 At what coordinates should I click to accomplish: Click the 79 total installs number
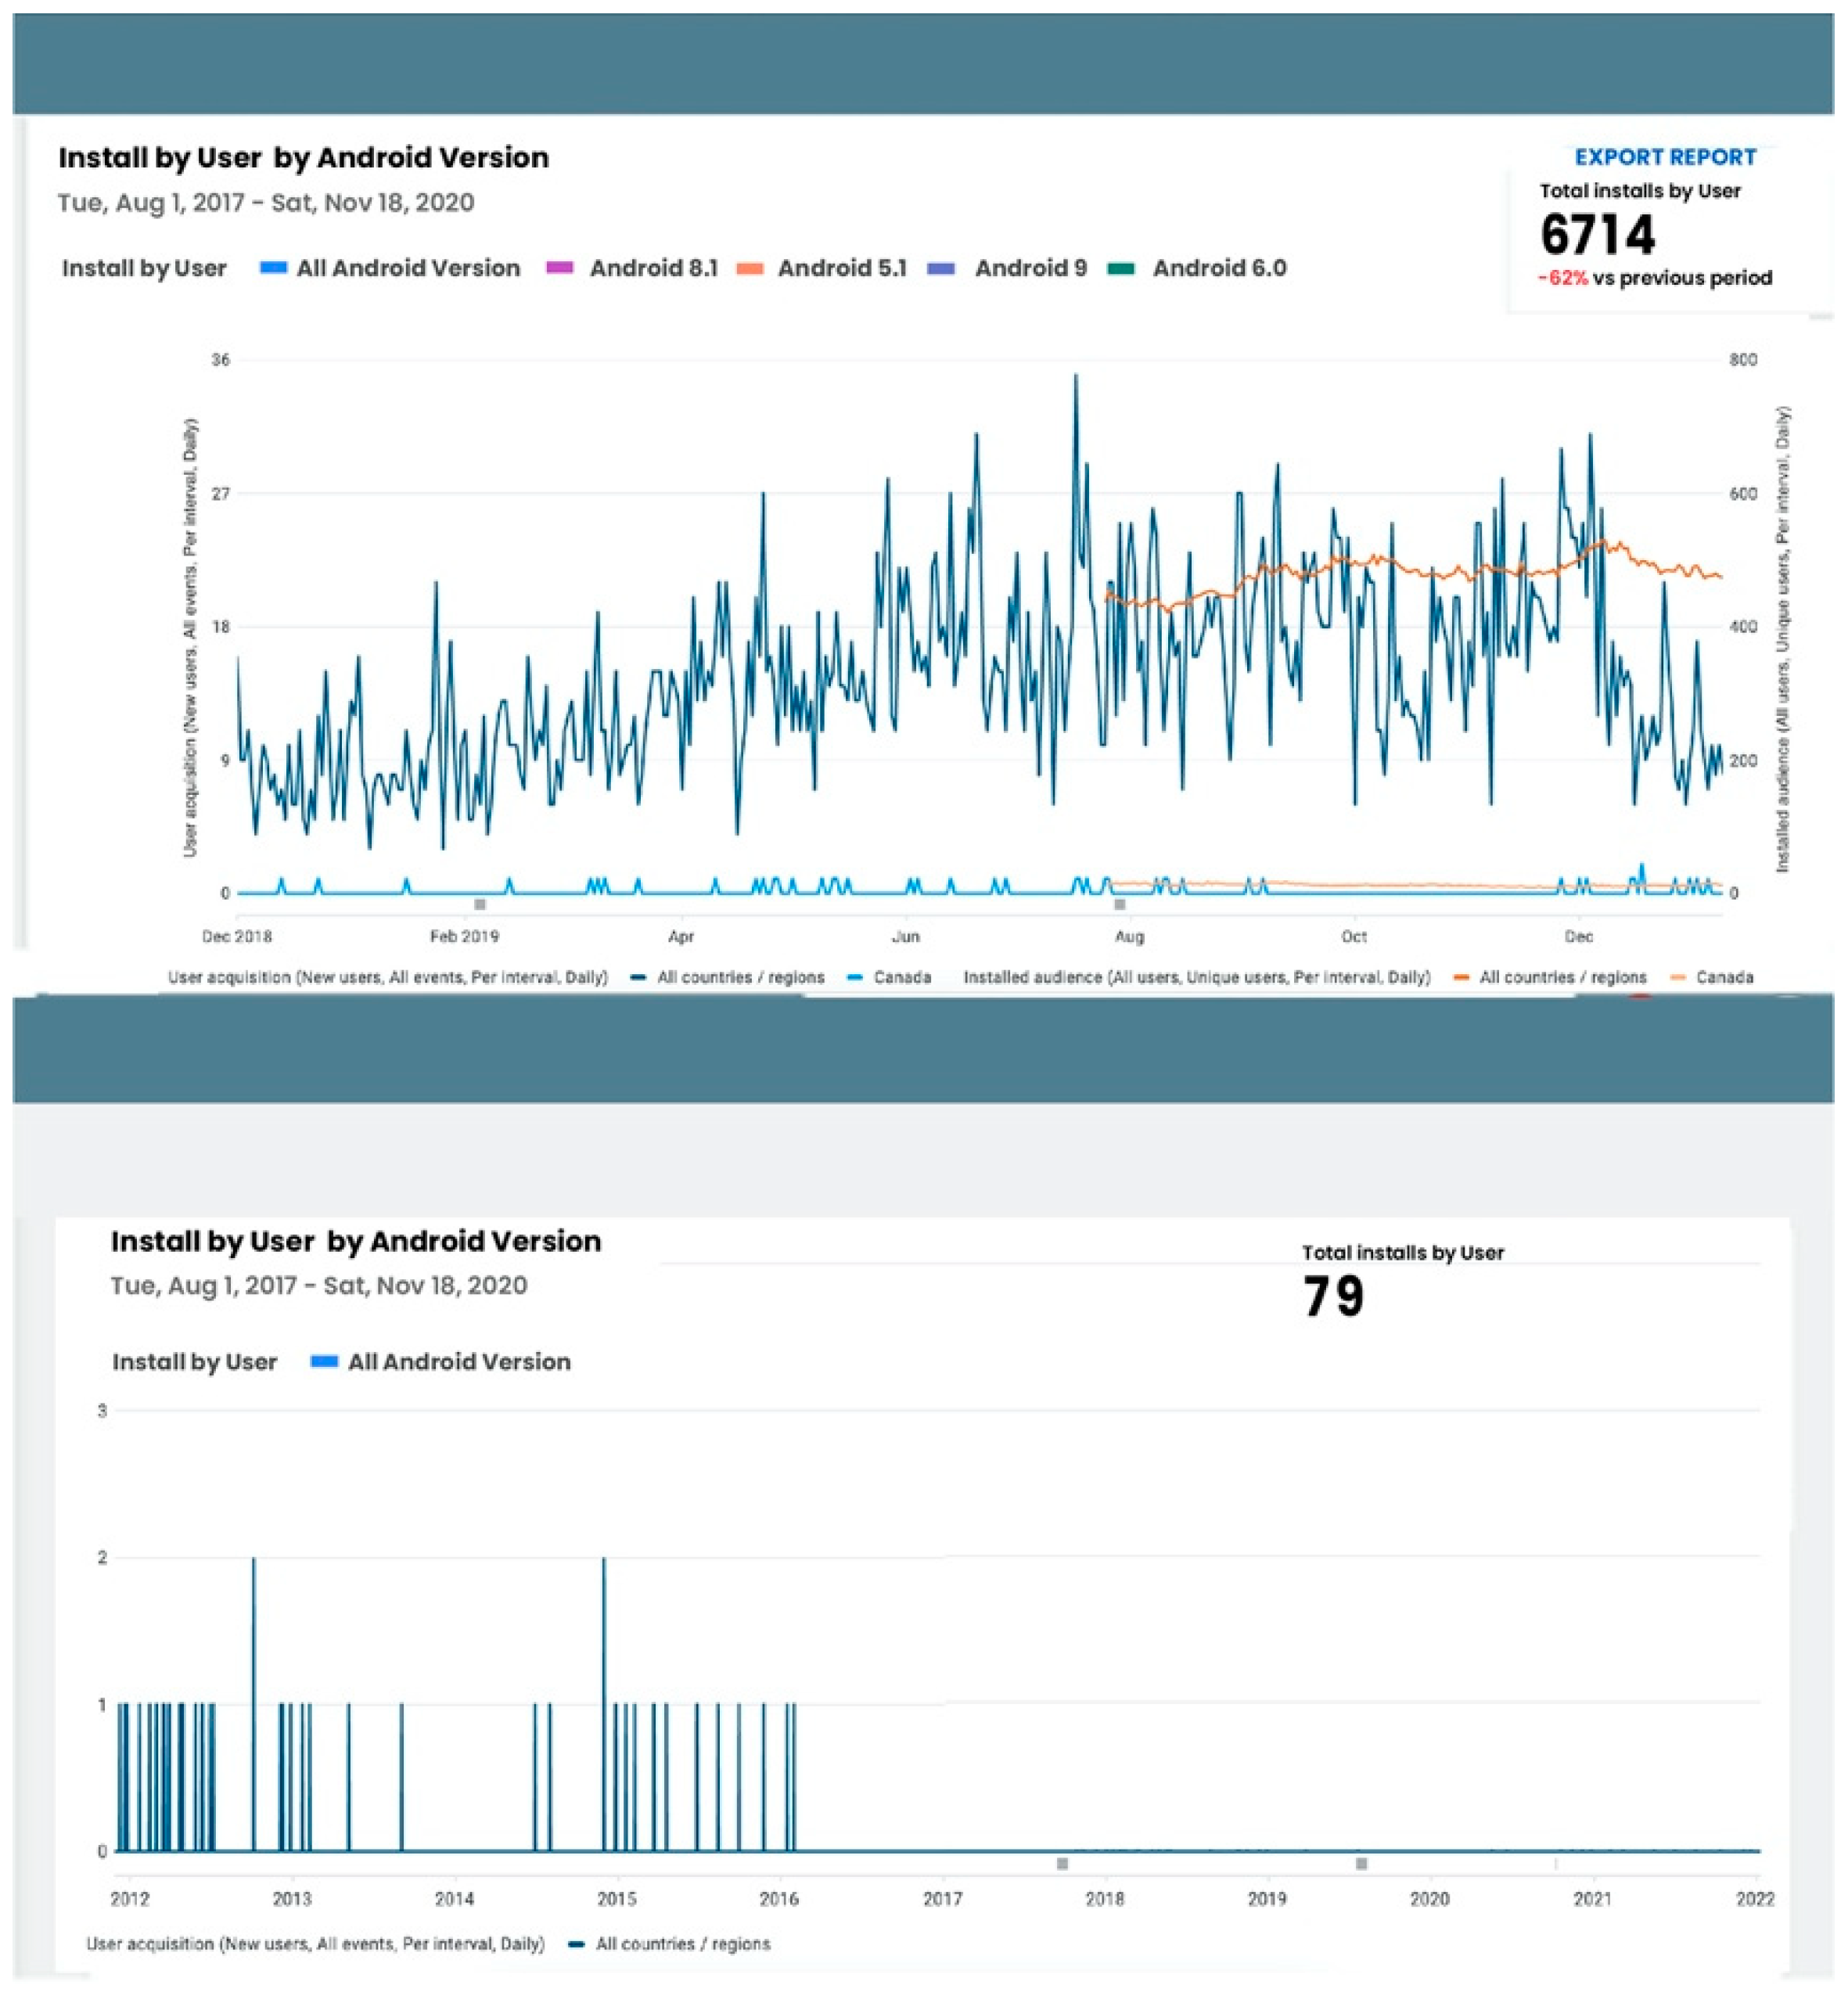(1333, 1296)
